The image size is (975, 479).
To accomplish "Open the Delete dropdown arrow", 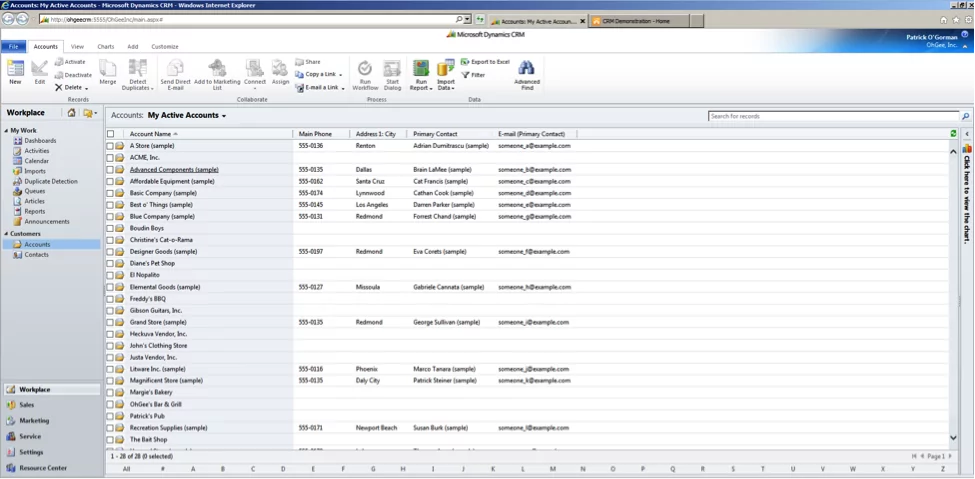I will click(86, 88).
